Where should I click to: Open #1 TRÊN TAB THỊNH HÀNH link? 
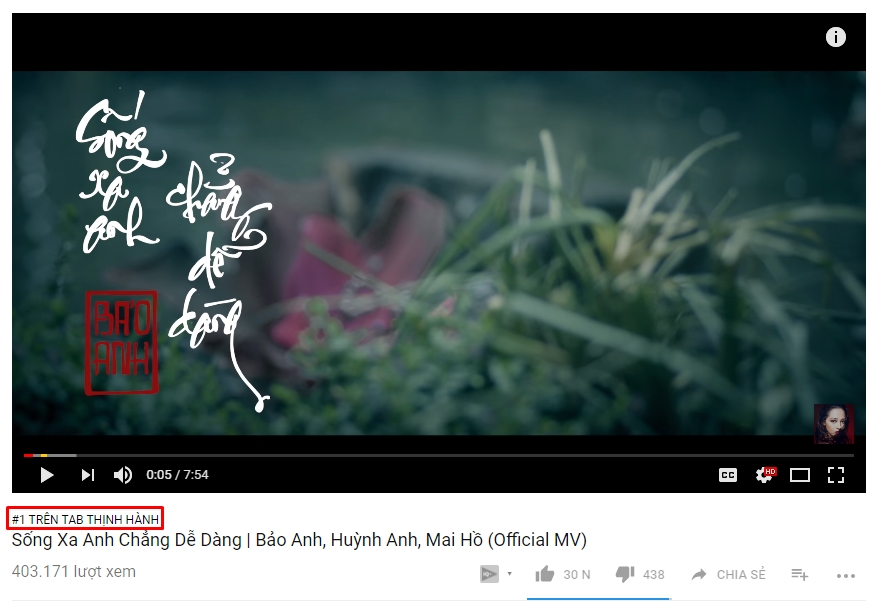[x=86, y=519]
